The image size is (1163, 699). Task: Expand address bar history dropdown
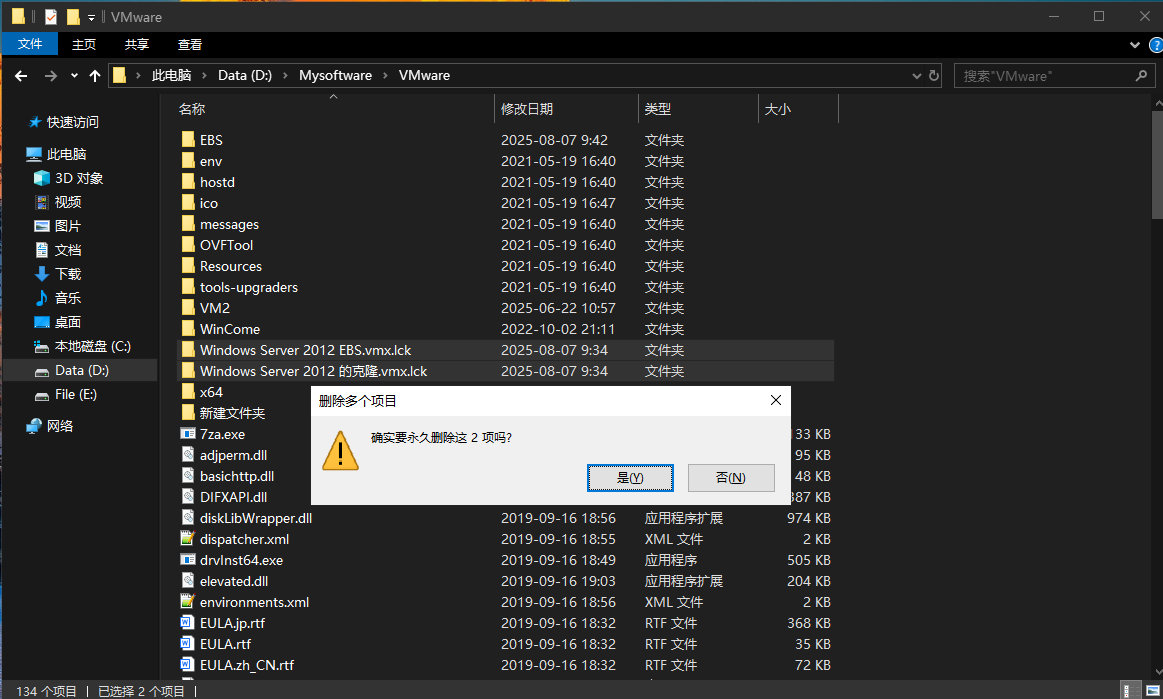click(x=917, y=76)
